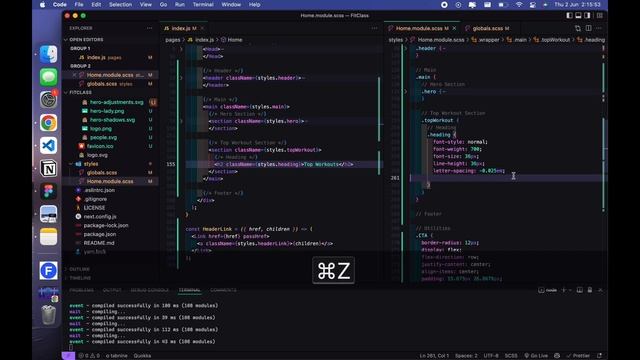The height and width of the screenshot is (360, 640).
Task: Open Explorer views and more actions menu
Action: pos(149,28)
